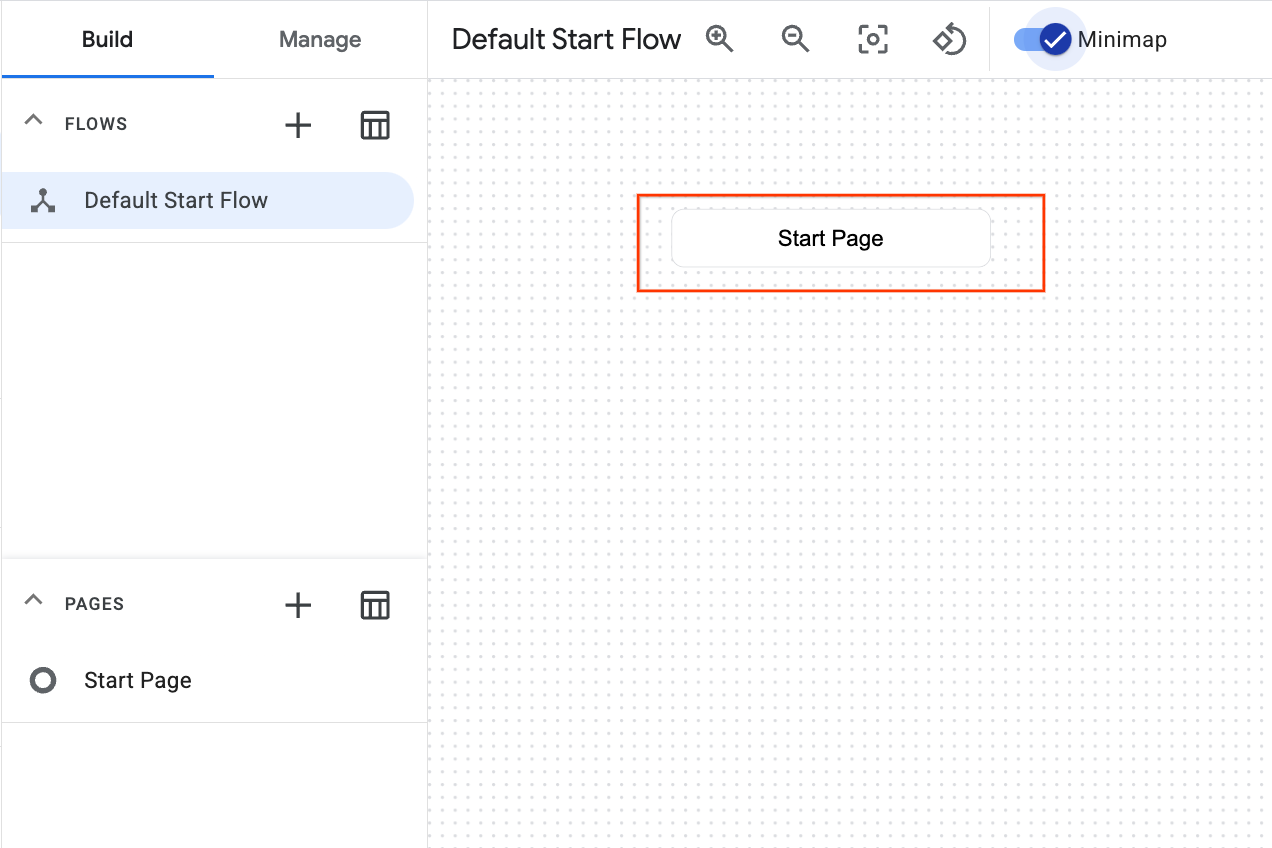Collapse the Pages section
1272x848 pixels.
(33, 600)
